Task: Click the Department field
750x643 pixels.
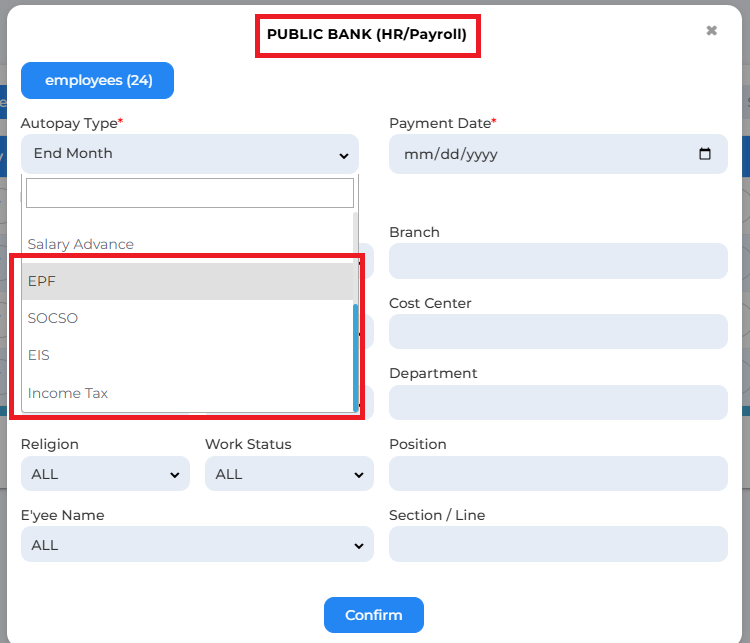Action: point(558,402)
